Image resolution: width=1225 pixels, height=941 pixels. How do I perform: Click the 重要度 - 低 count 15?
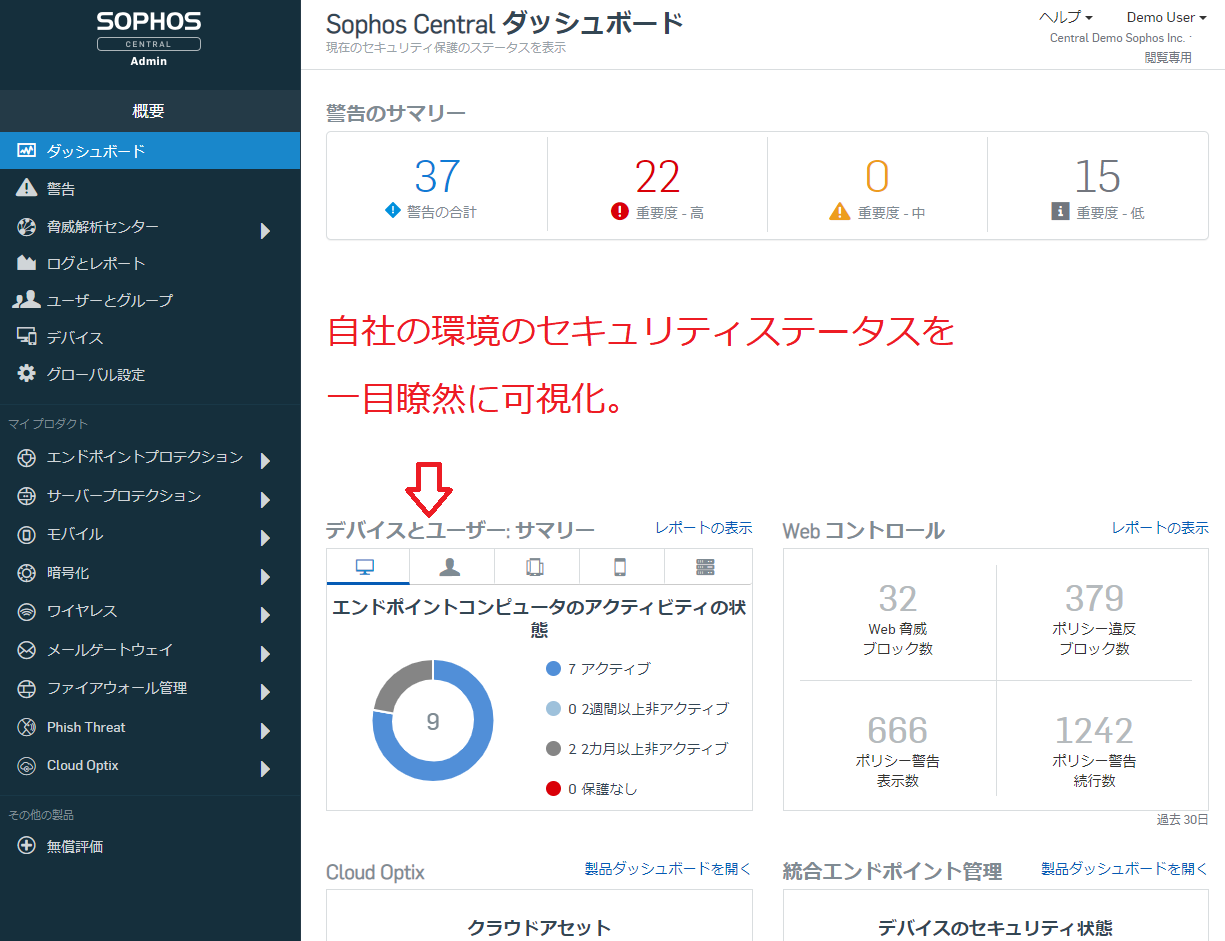pyautogui.click(x=1097, y=177)
